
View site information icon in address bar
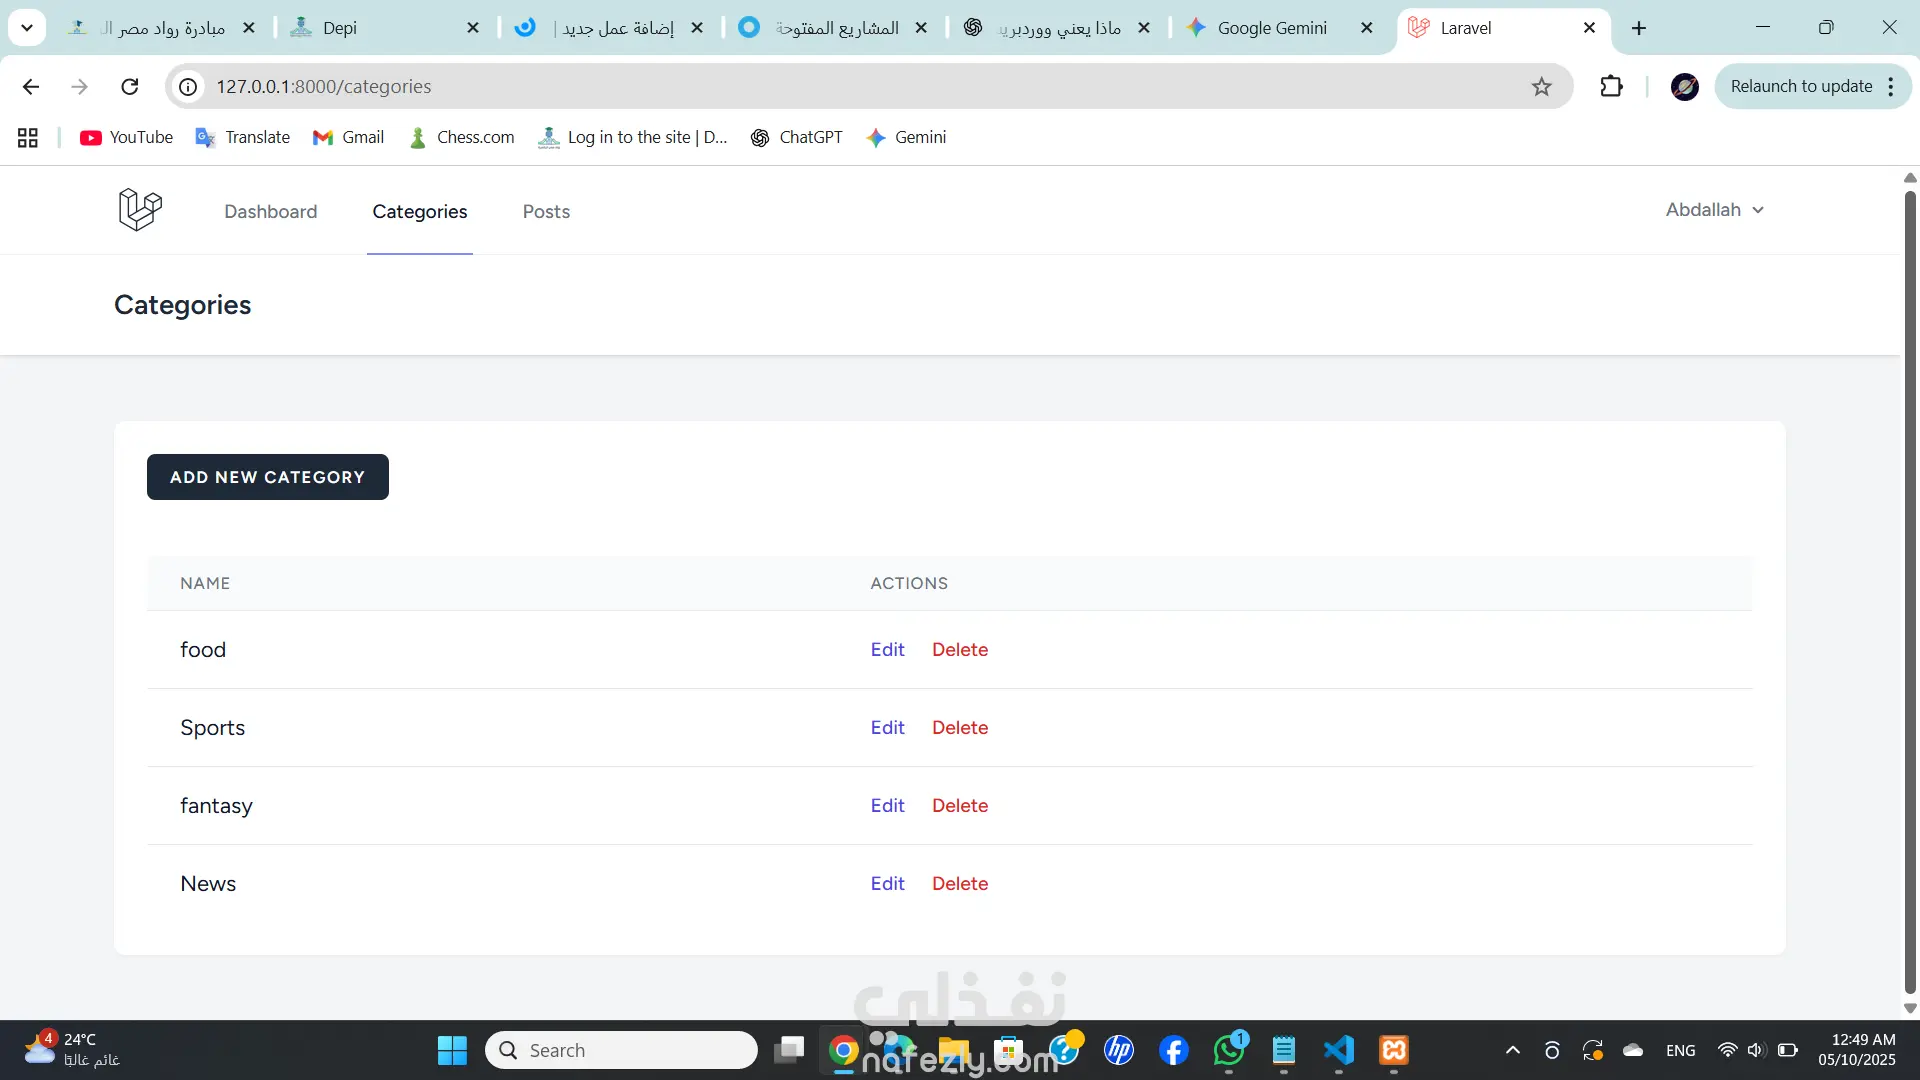188,87
